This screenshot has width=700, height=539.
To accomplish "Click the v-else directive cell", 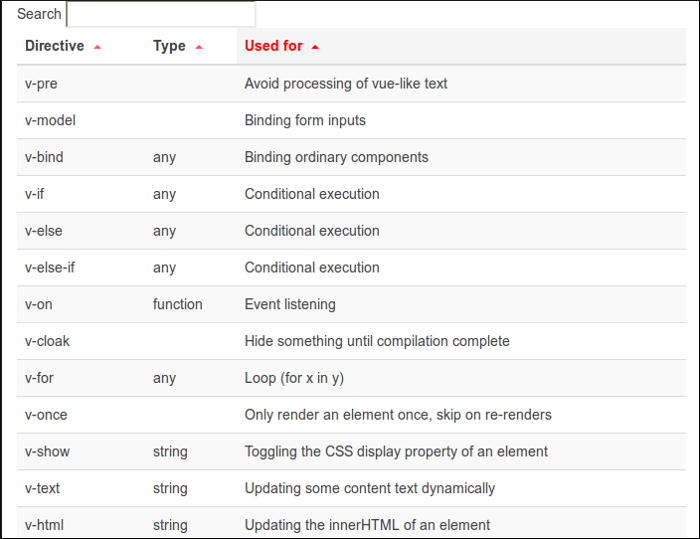I will (43, 231).
